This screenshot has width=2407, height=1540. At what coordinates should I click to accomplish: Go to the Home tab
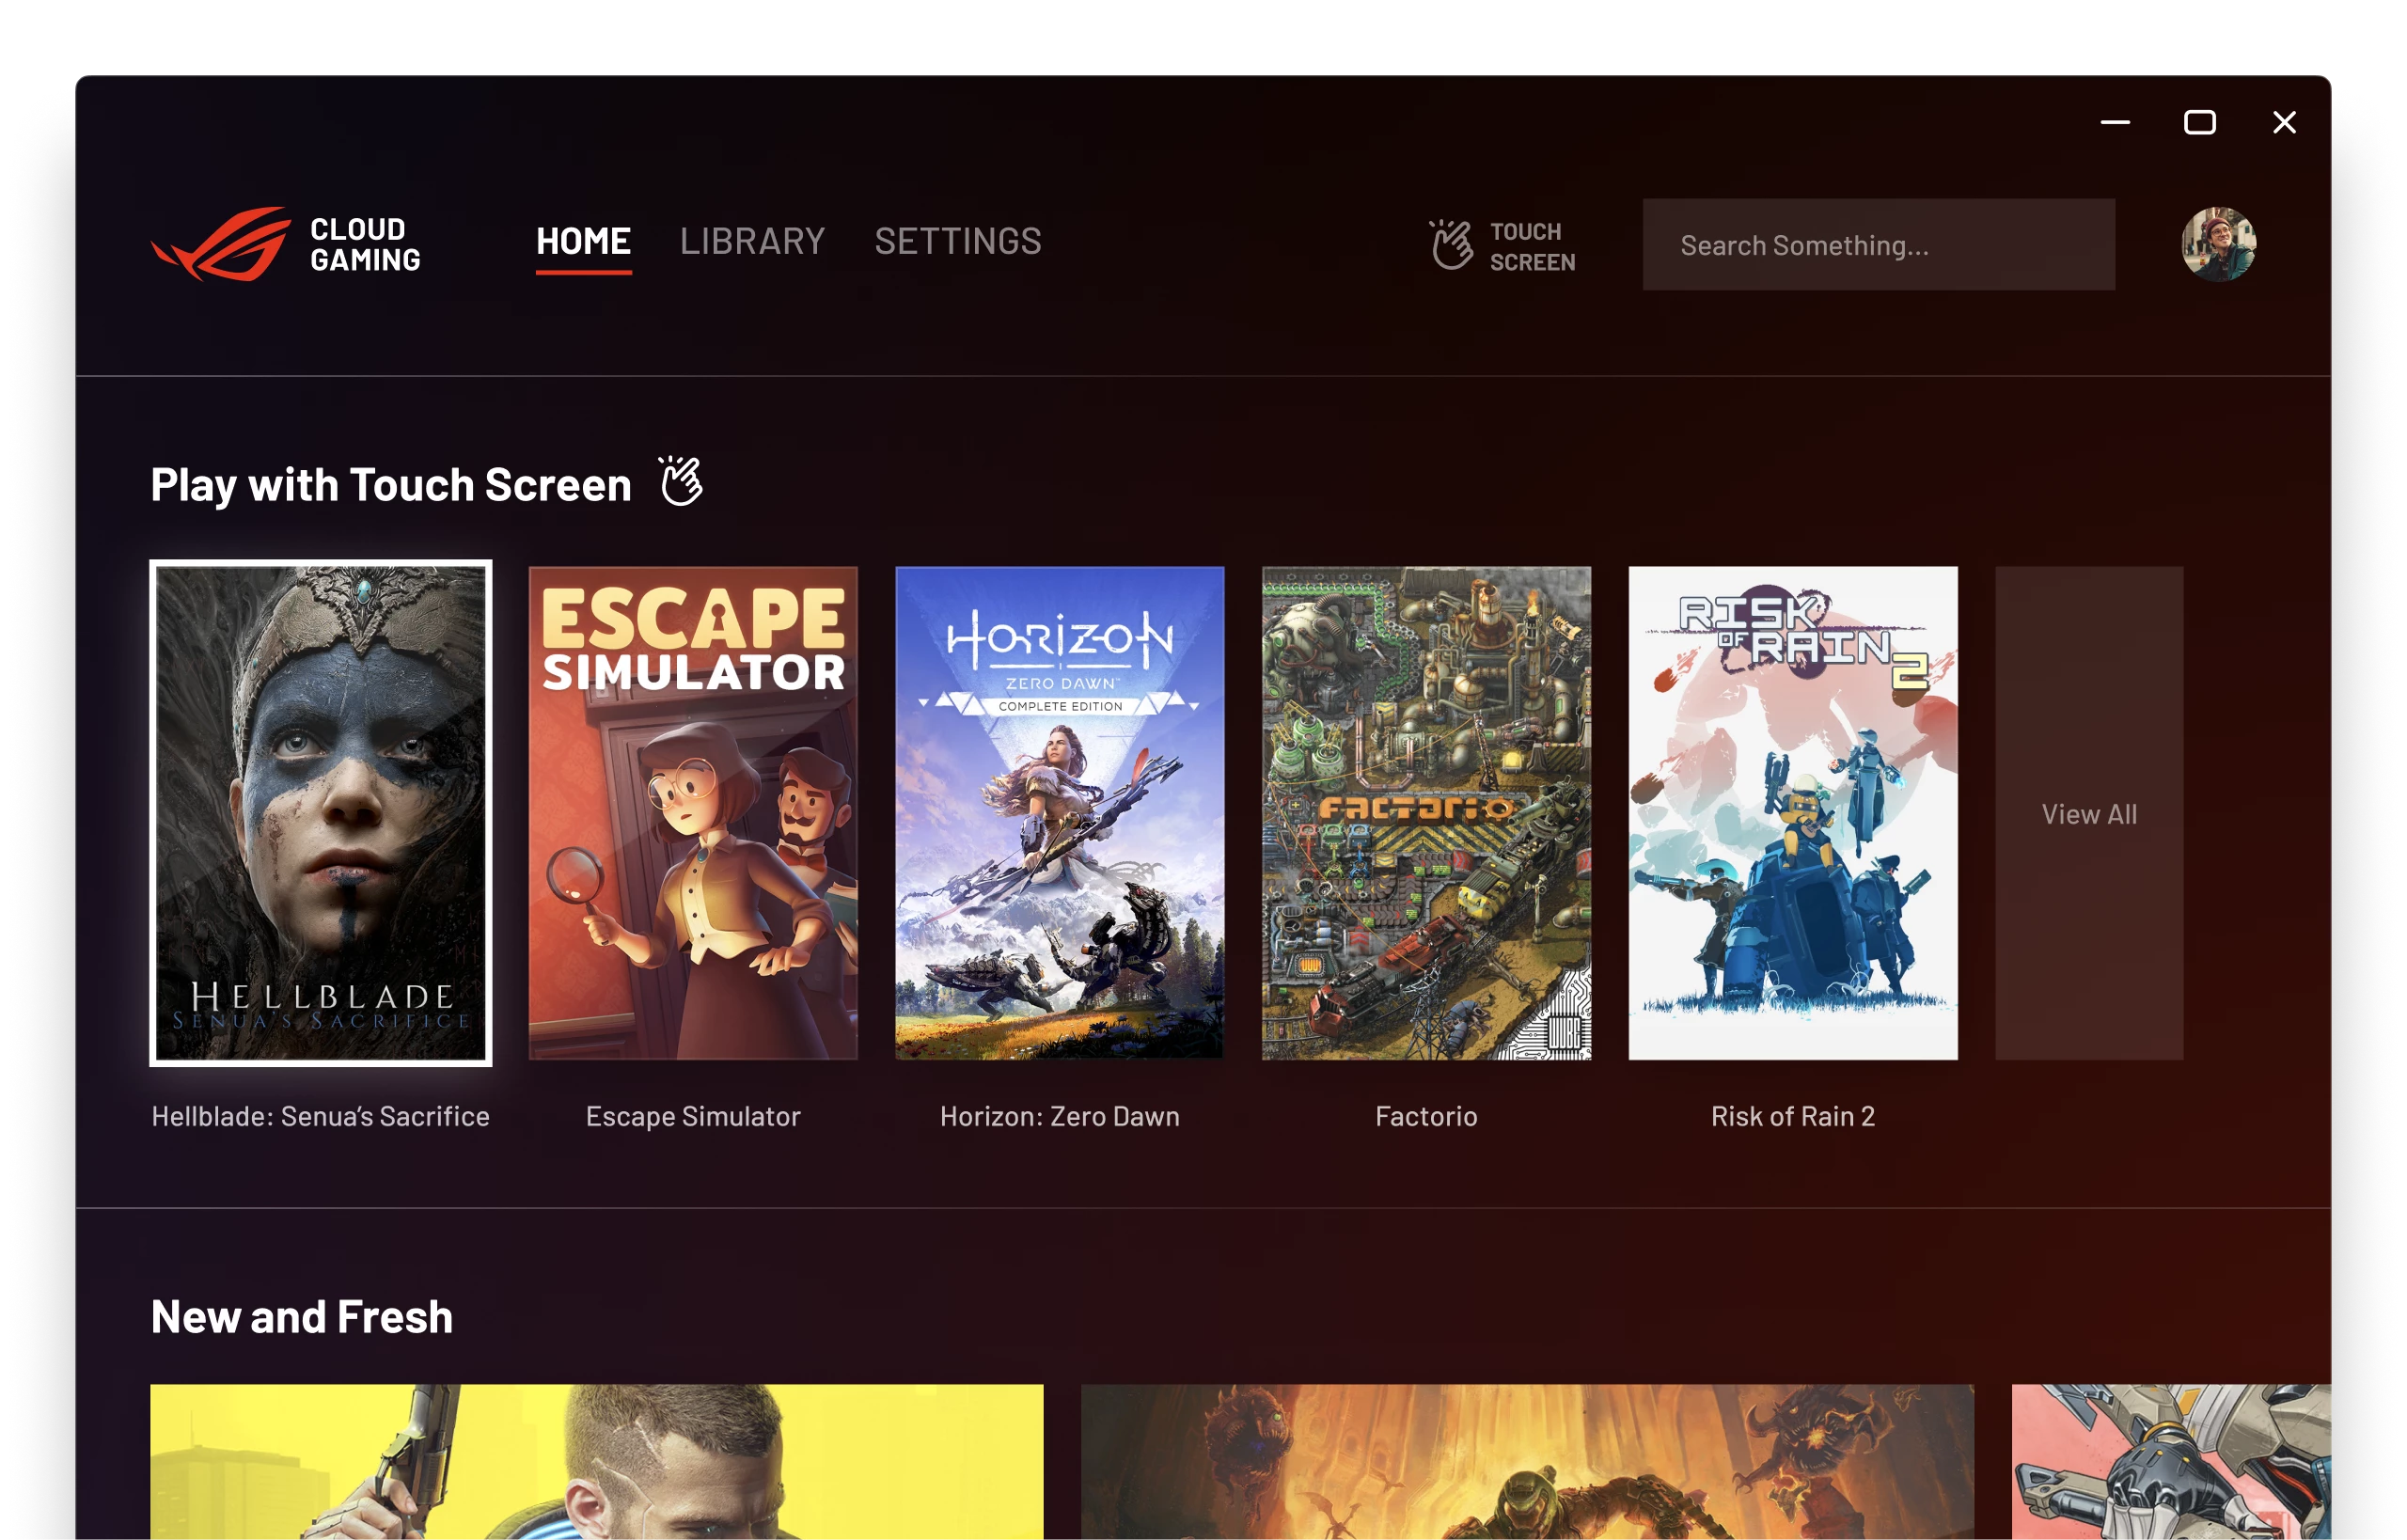583,241
